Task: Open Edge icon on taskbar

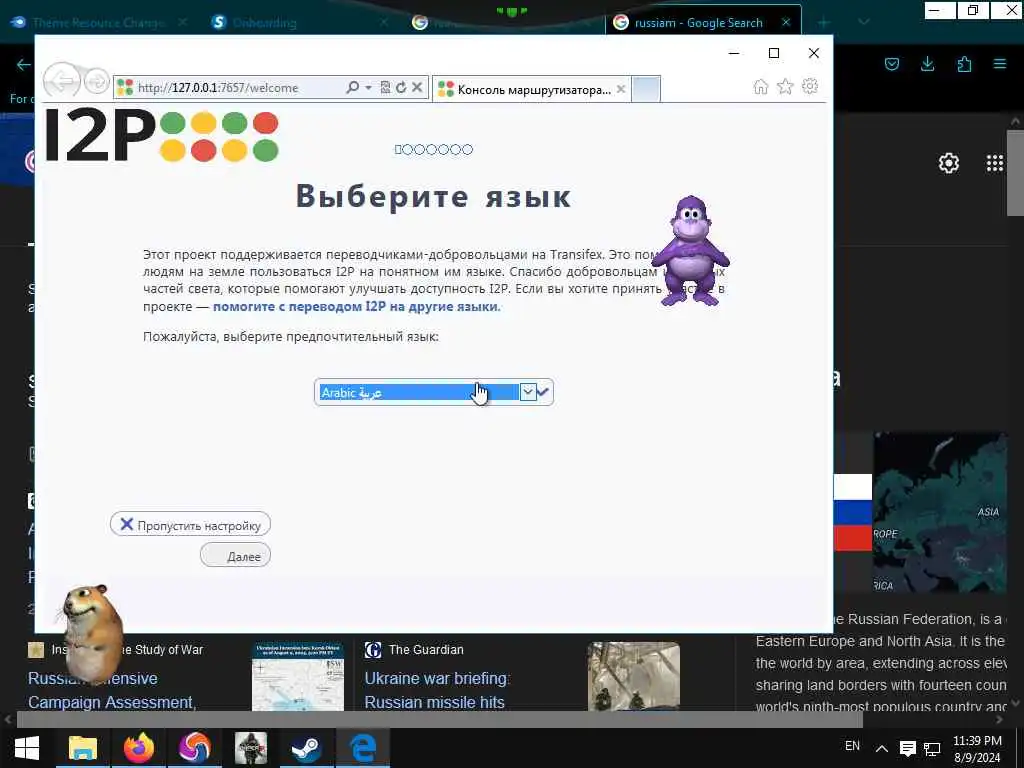Action: coord(362,748)
